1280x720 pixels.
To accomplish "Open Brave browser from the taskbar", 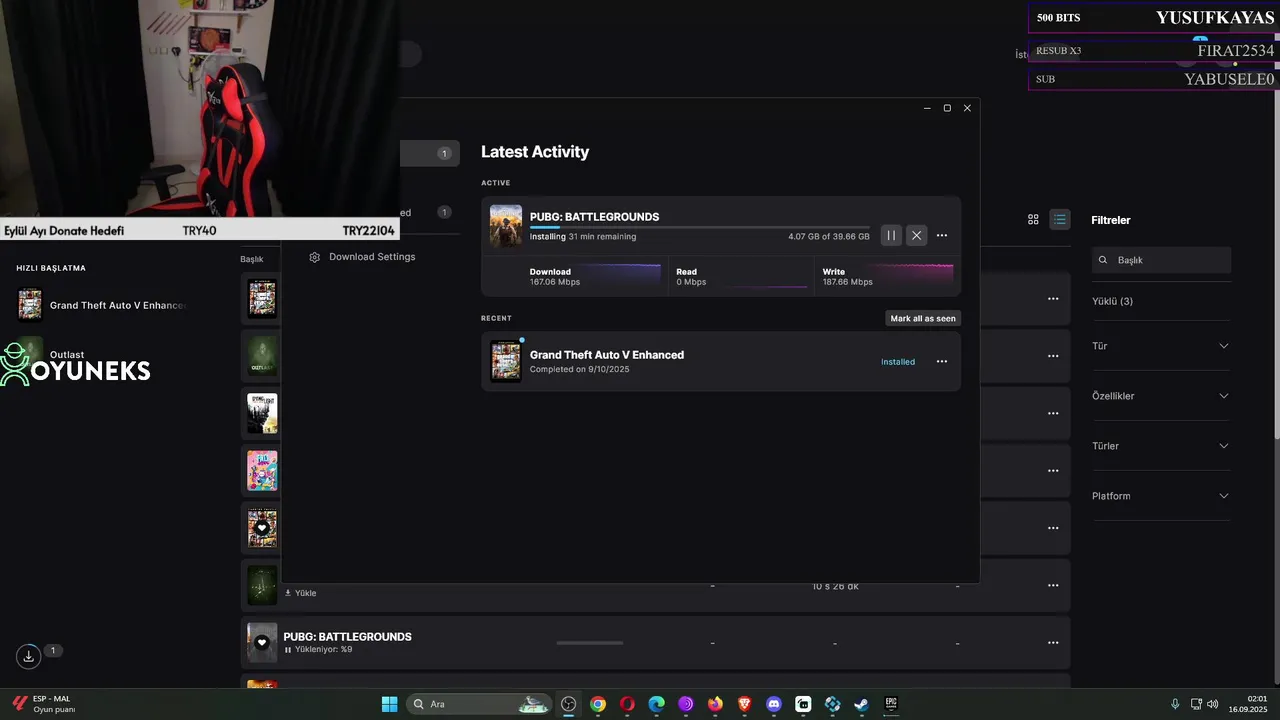I will tap(744, 704).
